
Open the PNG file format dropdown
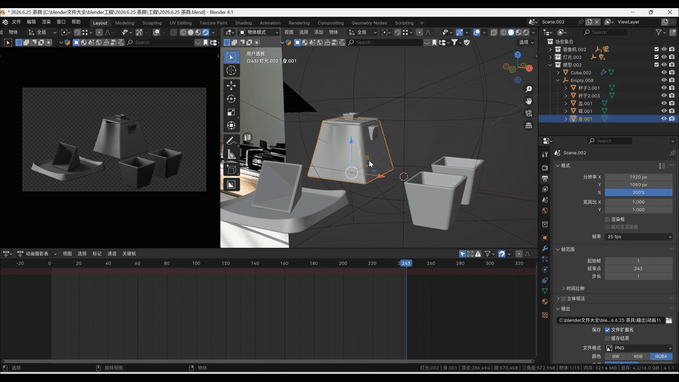639,348
